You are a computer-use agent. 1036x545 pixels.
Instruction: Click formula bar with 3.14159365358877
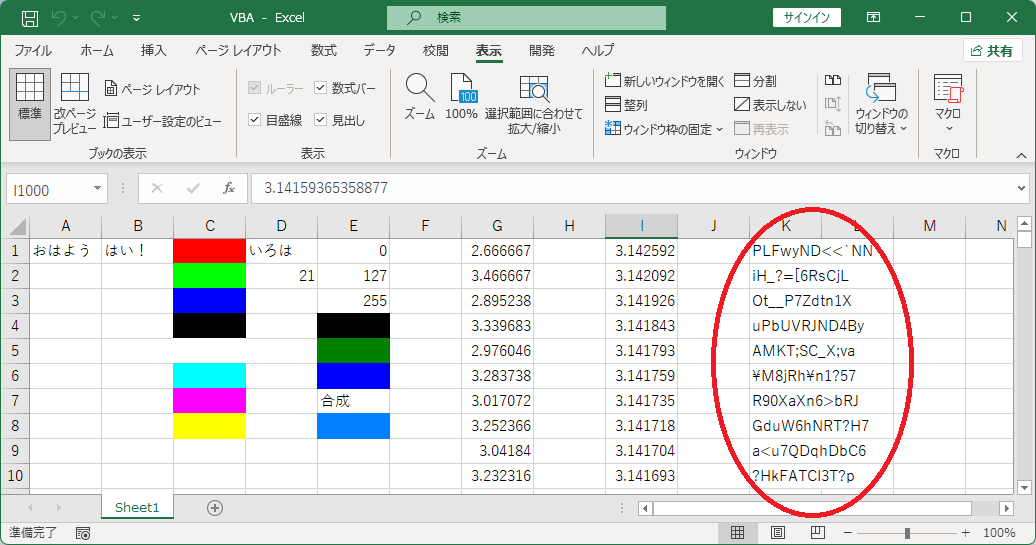point(633,189)
